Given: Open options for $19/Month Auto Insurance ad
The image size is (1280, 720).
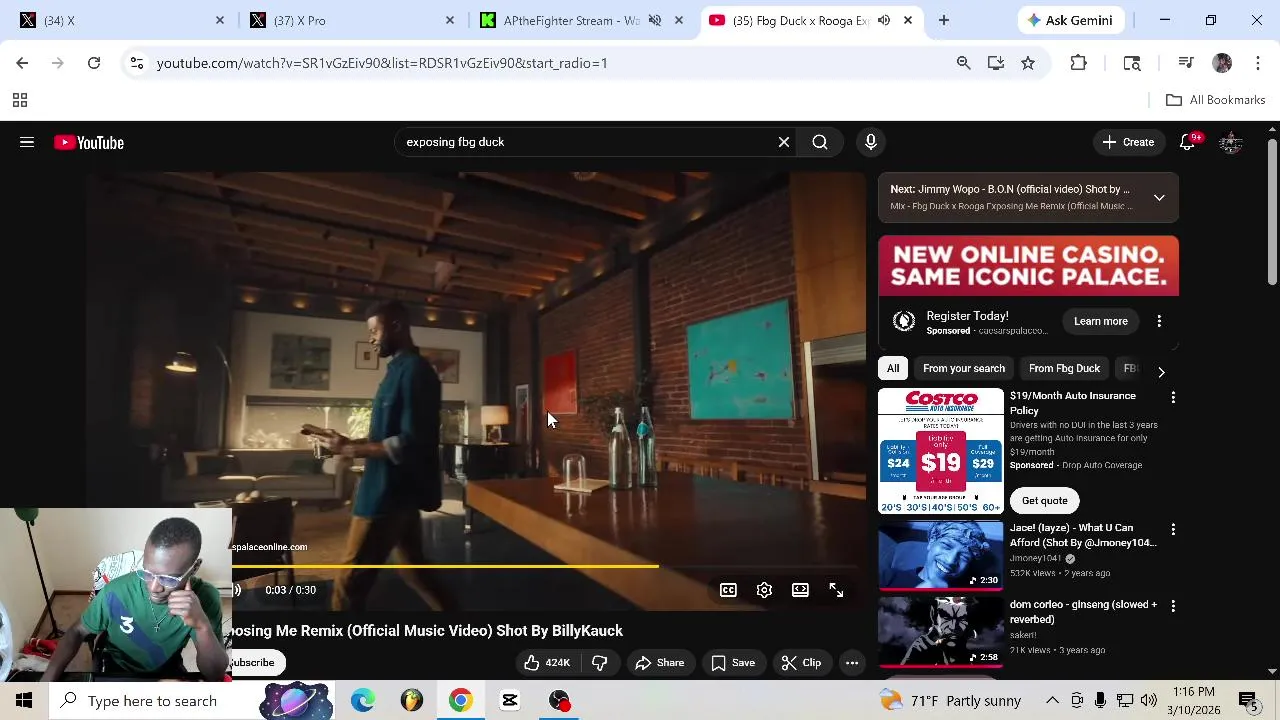Looking at the screenshot, I should (x=1173, y=397).
